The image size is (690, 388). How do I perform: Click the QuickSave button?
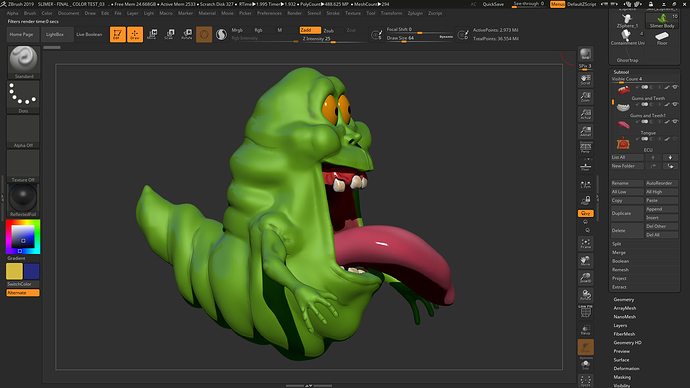[493, 4]
